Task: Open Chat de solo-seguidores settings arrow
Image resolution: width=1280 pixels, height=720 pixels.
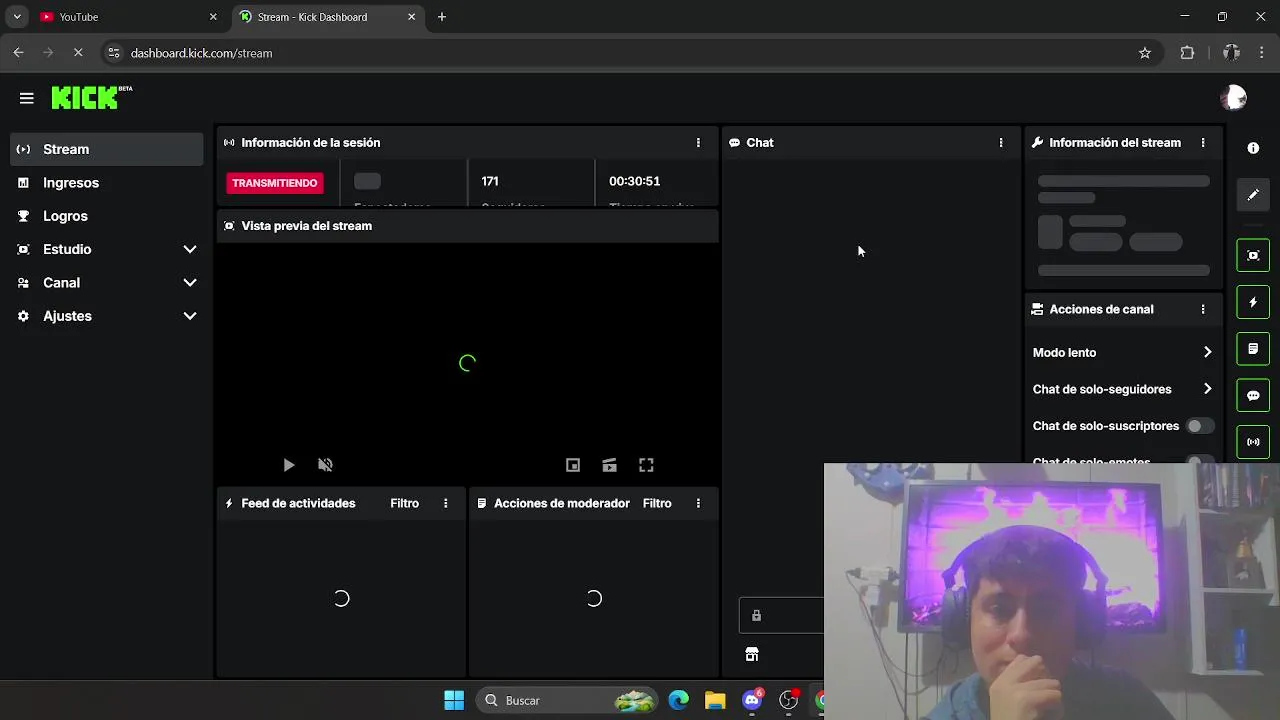Action: (1207, 389)
